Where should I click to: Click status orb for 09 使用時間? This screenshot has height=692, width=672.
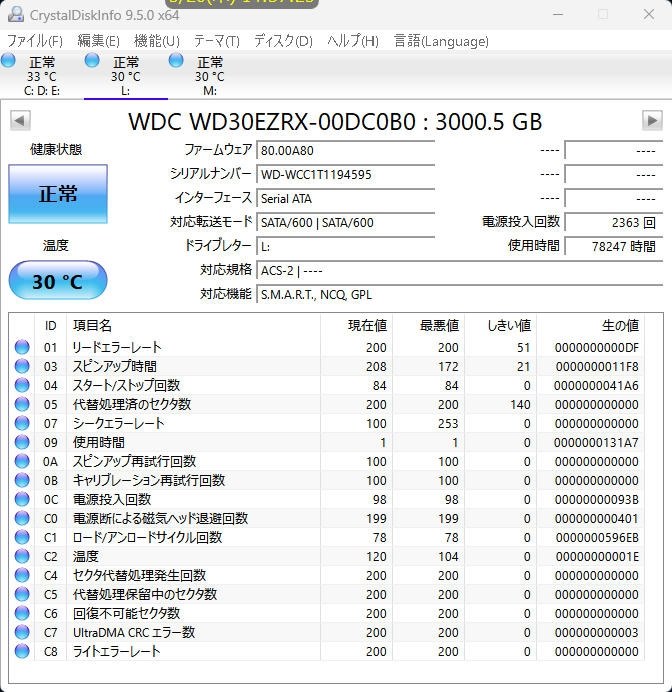(x=22, y=442)
